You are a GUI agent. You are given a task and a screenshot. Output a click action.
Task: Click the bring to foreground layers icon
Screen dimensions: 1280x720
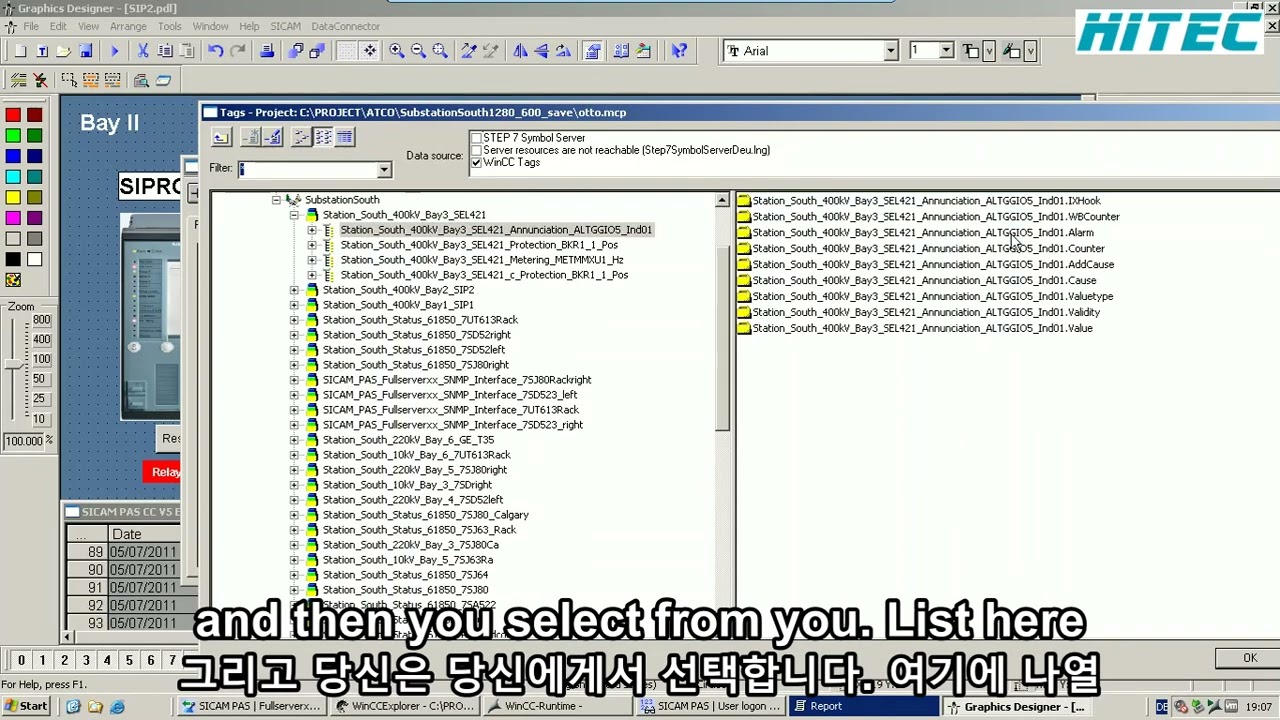point(296,51)
